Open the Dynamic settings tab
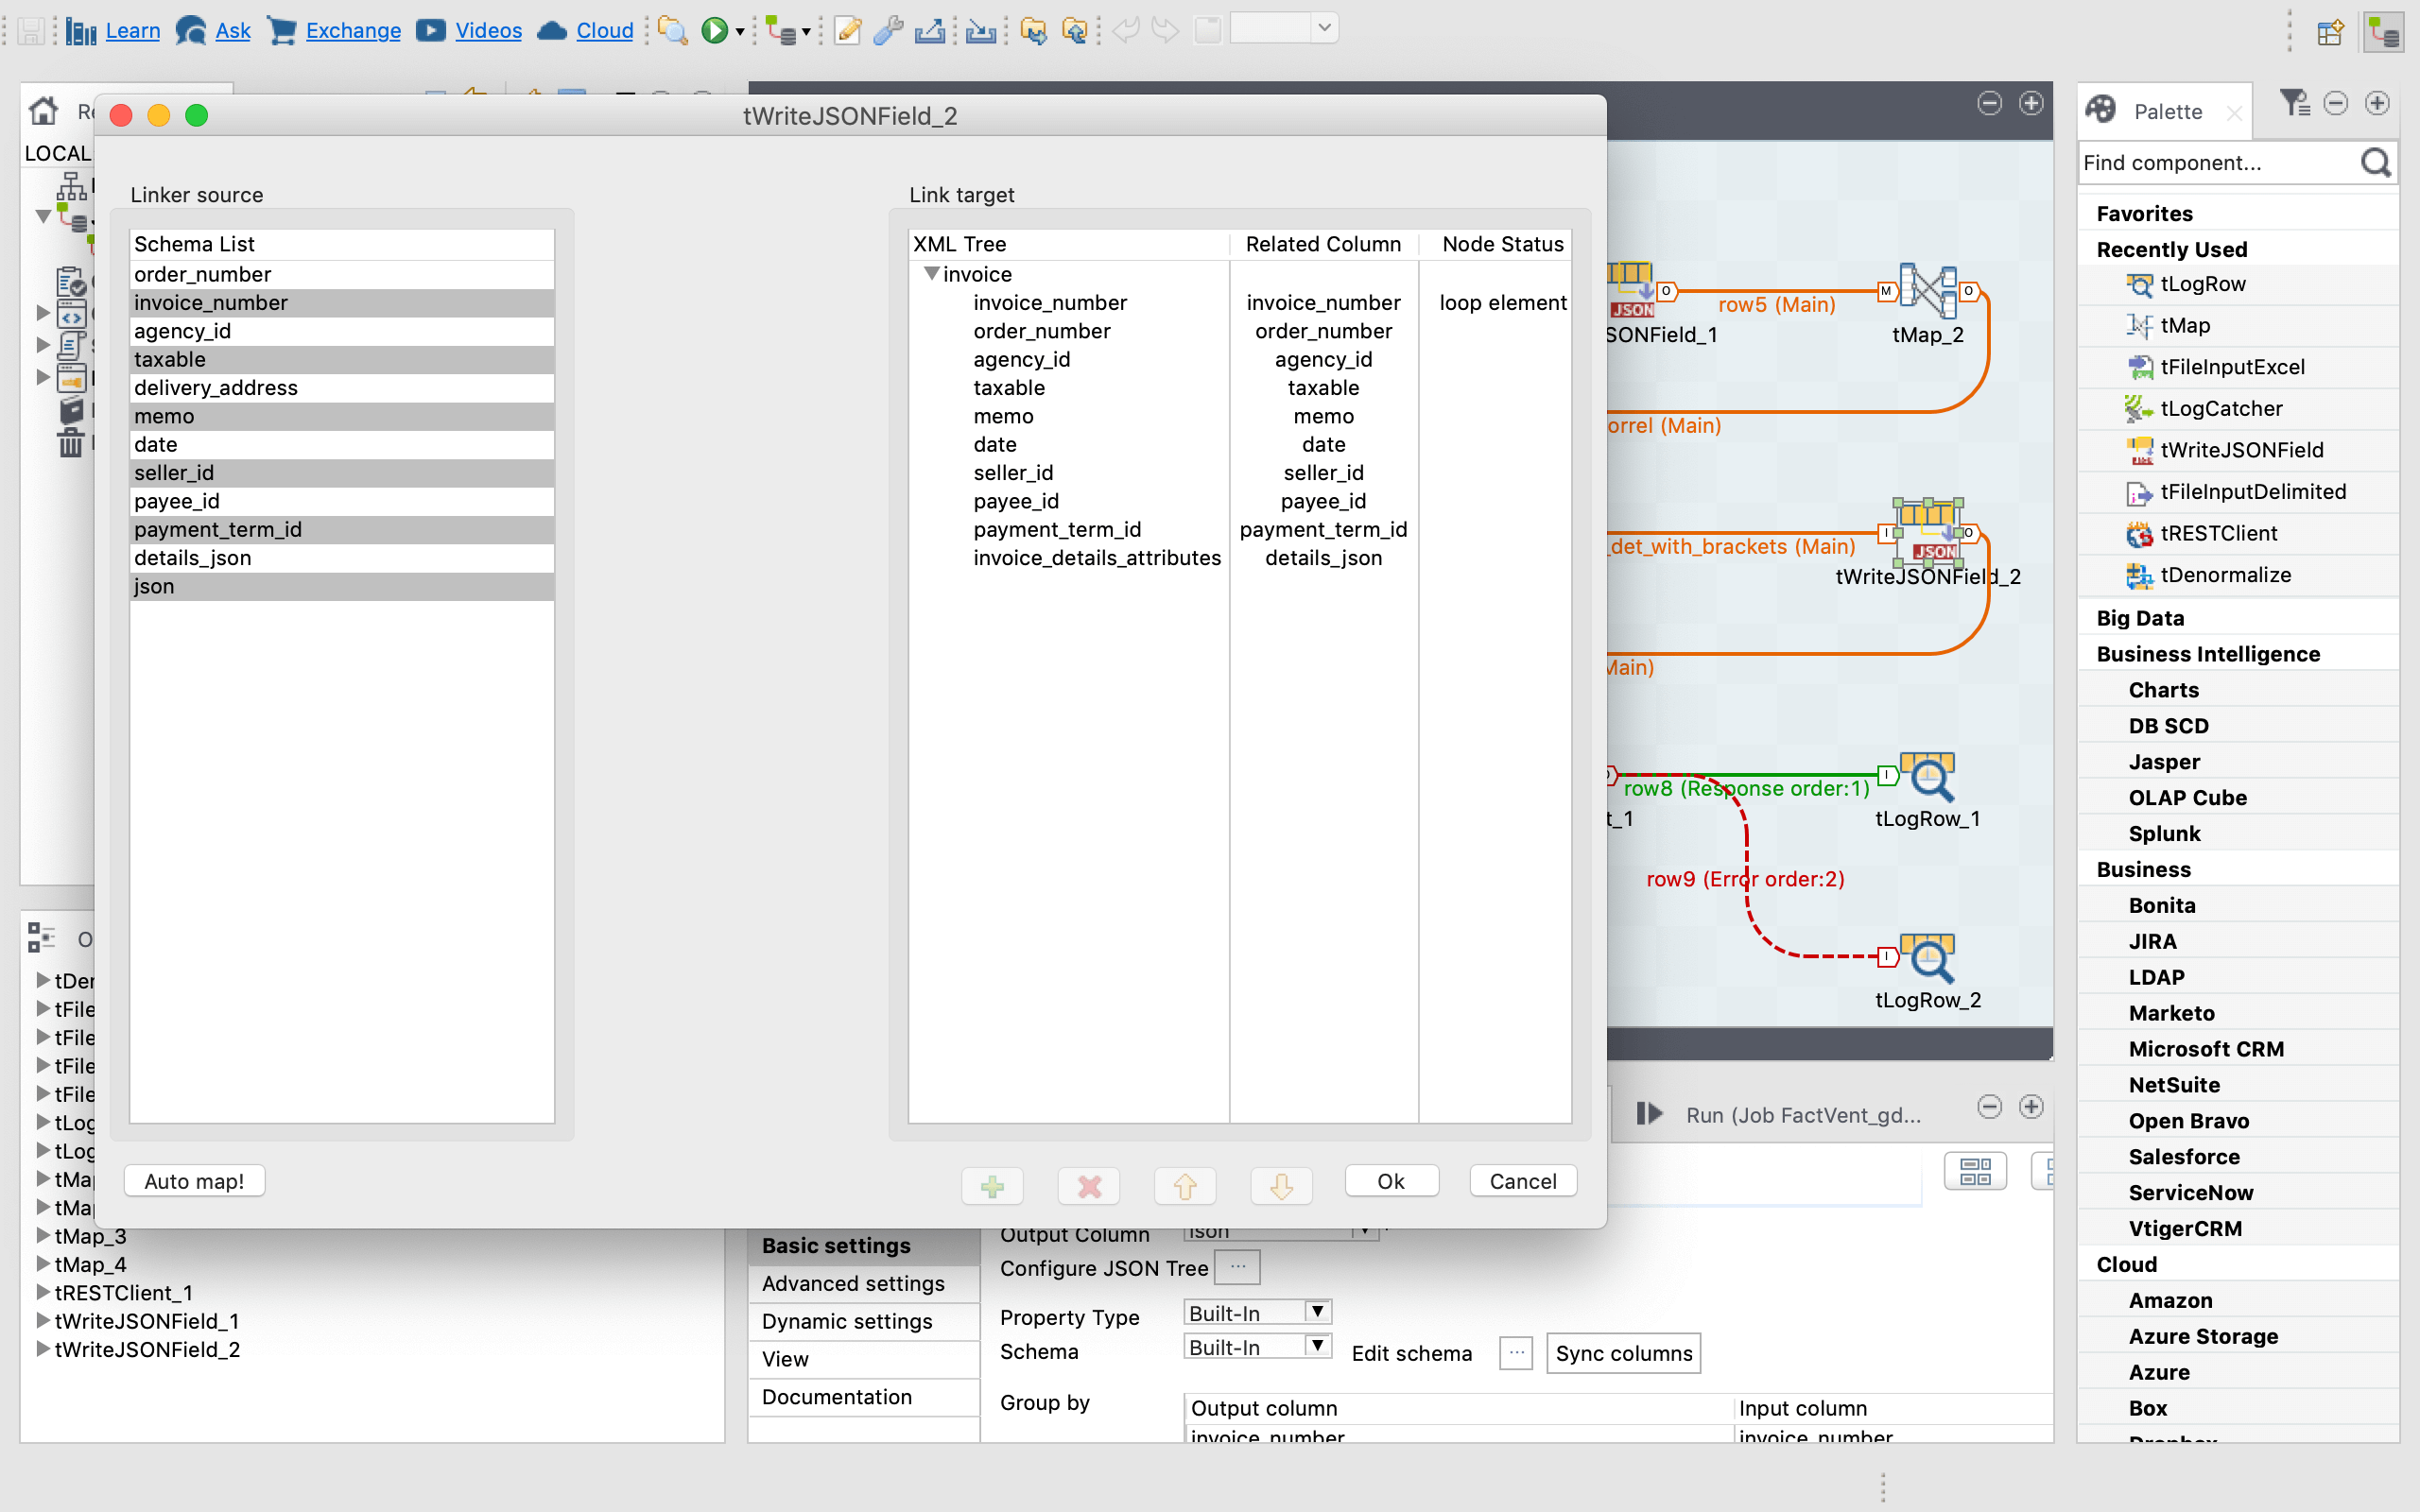2420x1512 pixels. pos(864,1322)
